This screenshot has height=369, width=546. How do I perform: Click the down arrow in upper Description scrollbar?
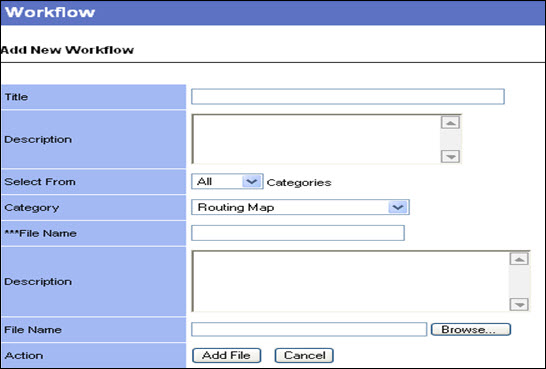451,156
